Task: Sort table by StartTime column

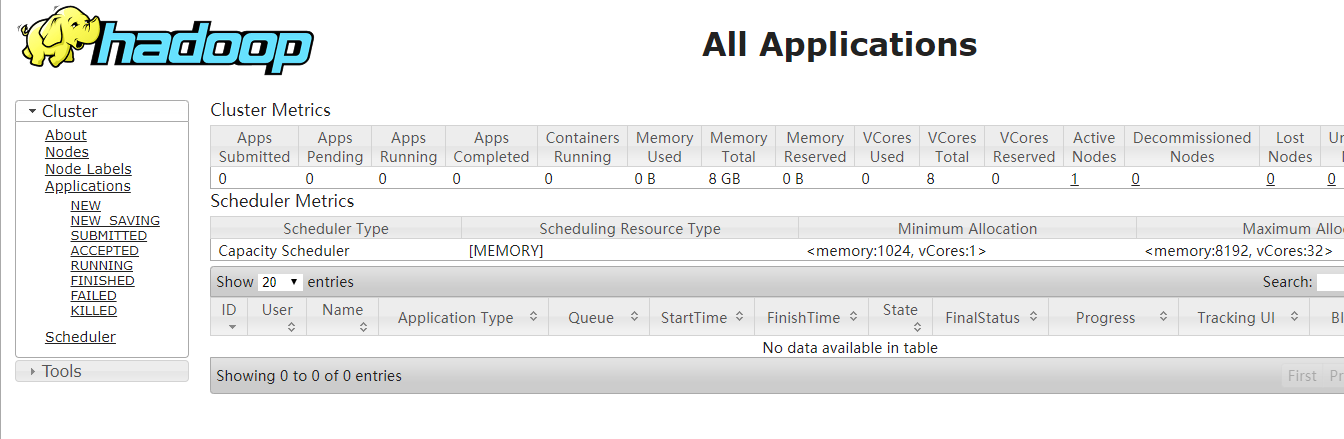Action: [701, 317]
